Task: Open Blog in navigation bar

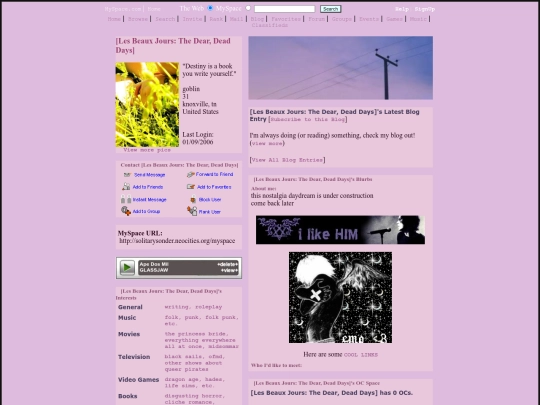Action: [x=257, y=19]
